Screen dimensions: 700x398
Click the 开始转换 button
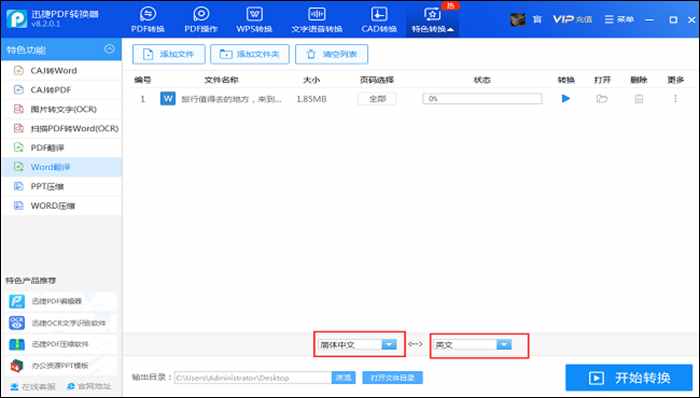tap(629, 377)
